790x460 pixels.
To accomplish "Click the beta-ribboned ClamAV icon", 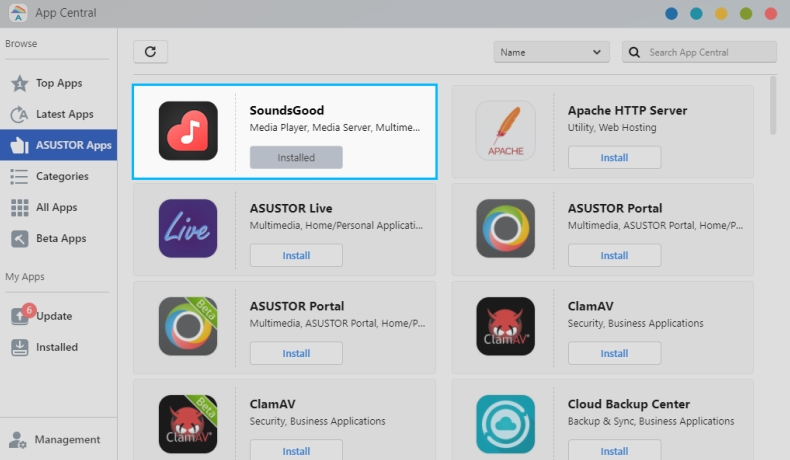I will 188,424.
